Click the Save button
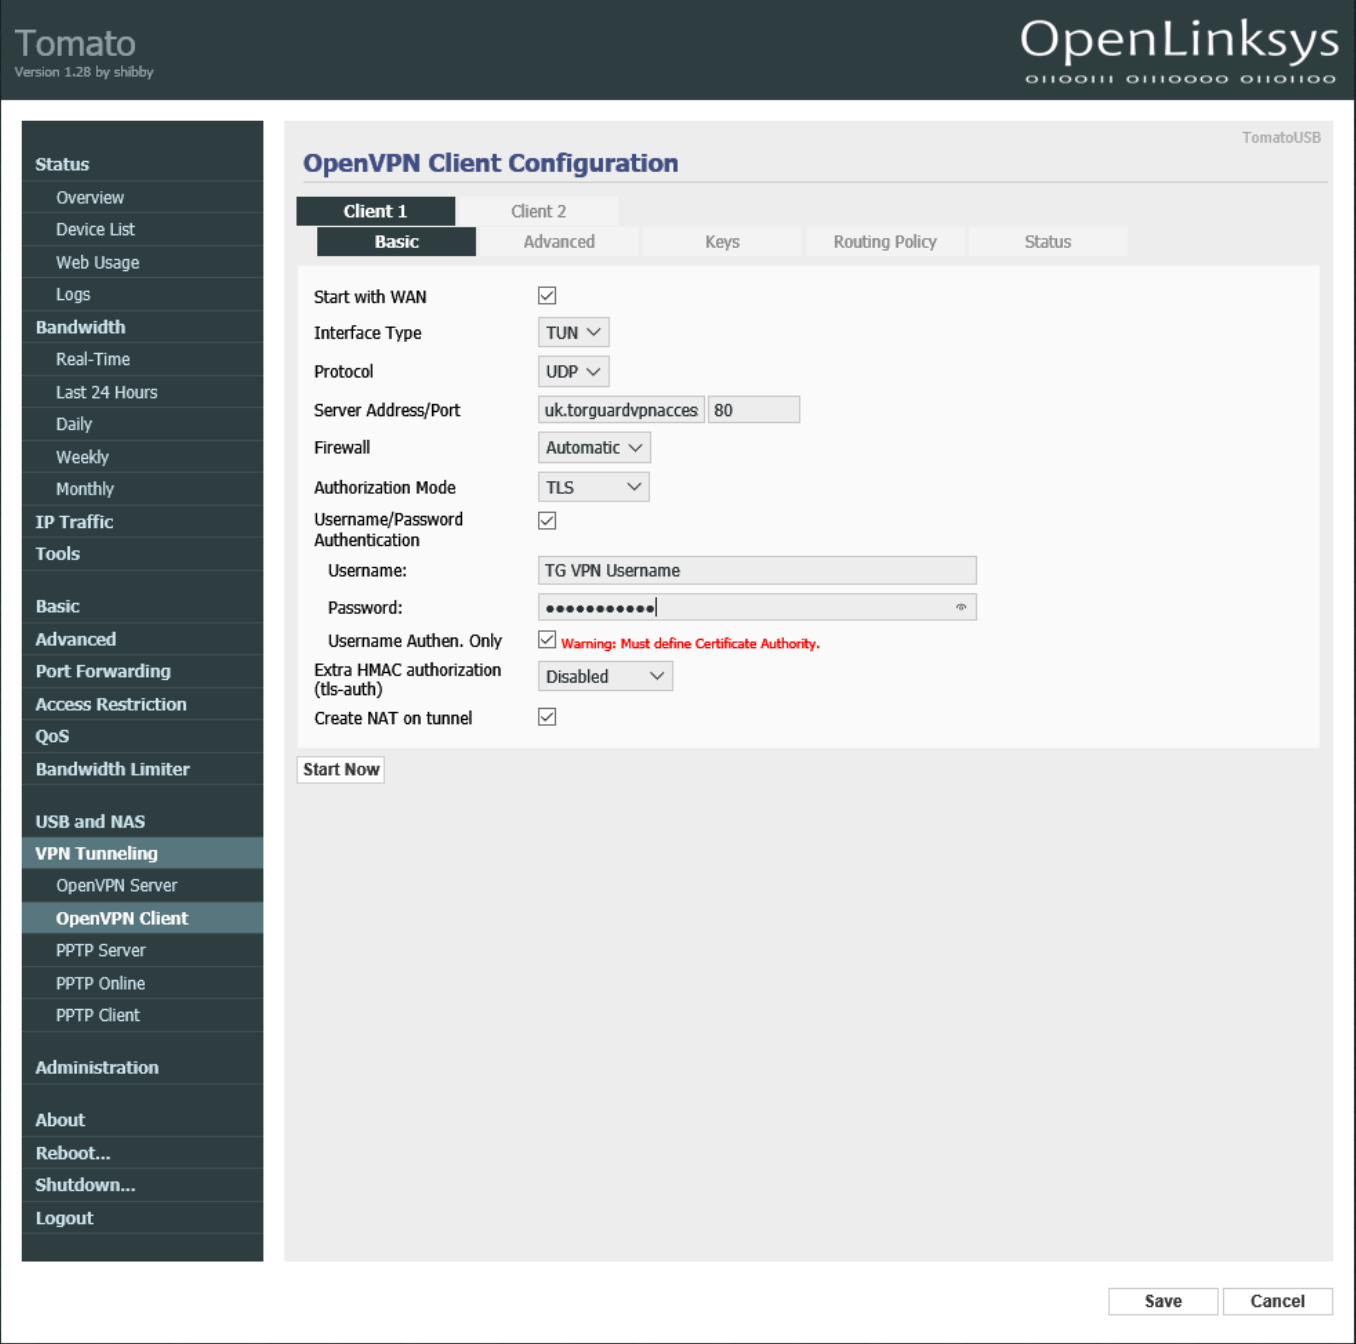Screen dimensions: 1356x1344 [1163, 1301]
